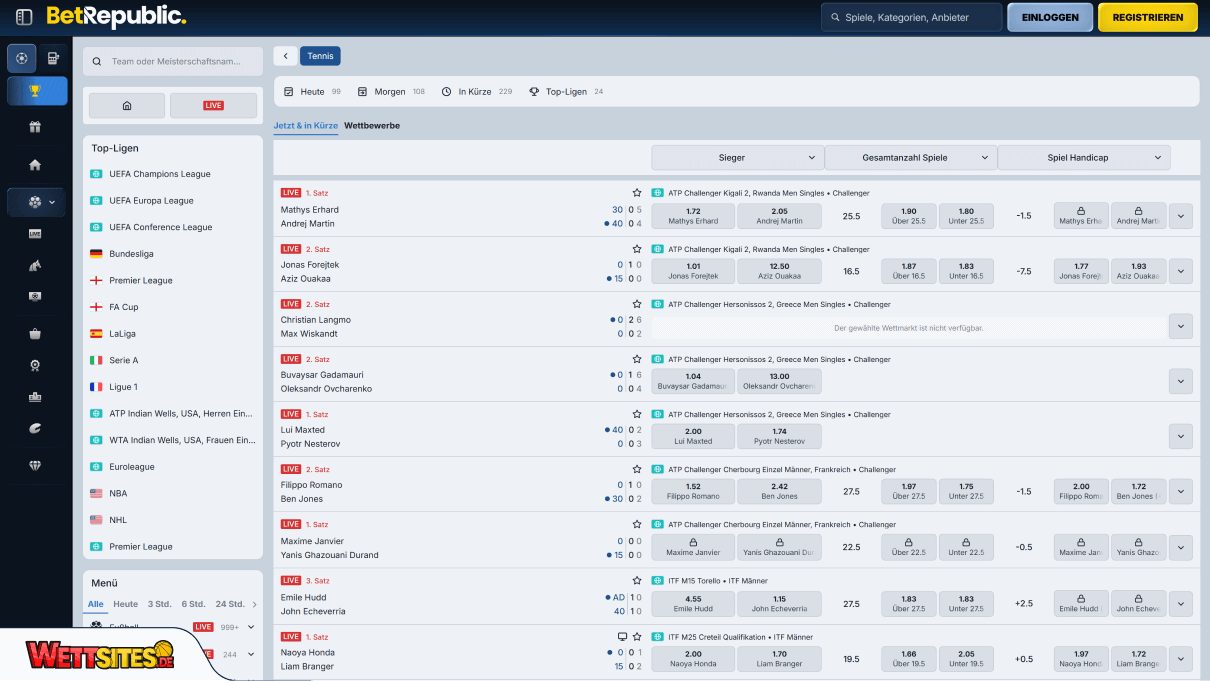Select the Heute filter with 99 events
The width and height of the screenshot is (1210, 681).
(x=313, y=91)
